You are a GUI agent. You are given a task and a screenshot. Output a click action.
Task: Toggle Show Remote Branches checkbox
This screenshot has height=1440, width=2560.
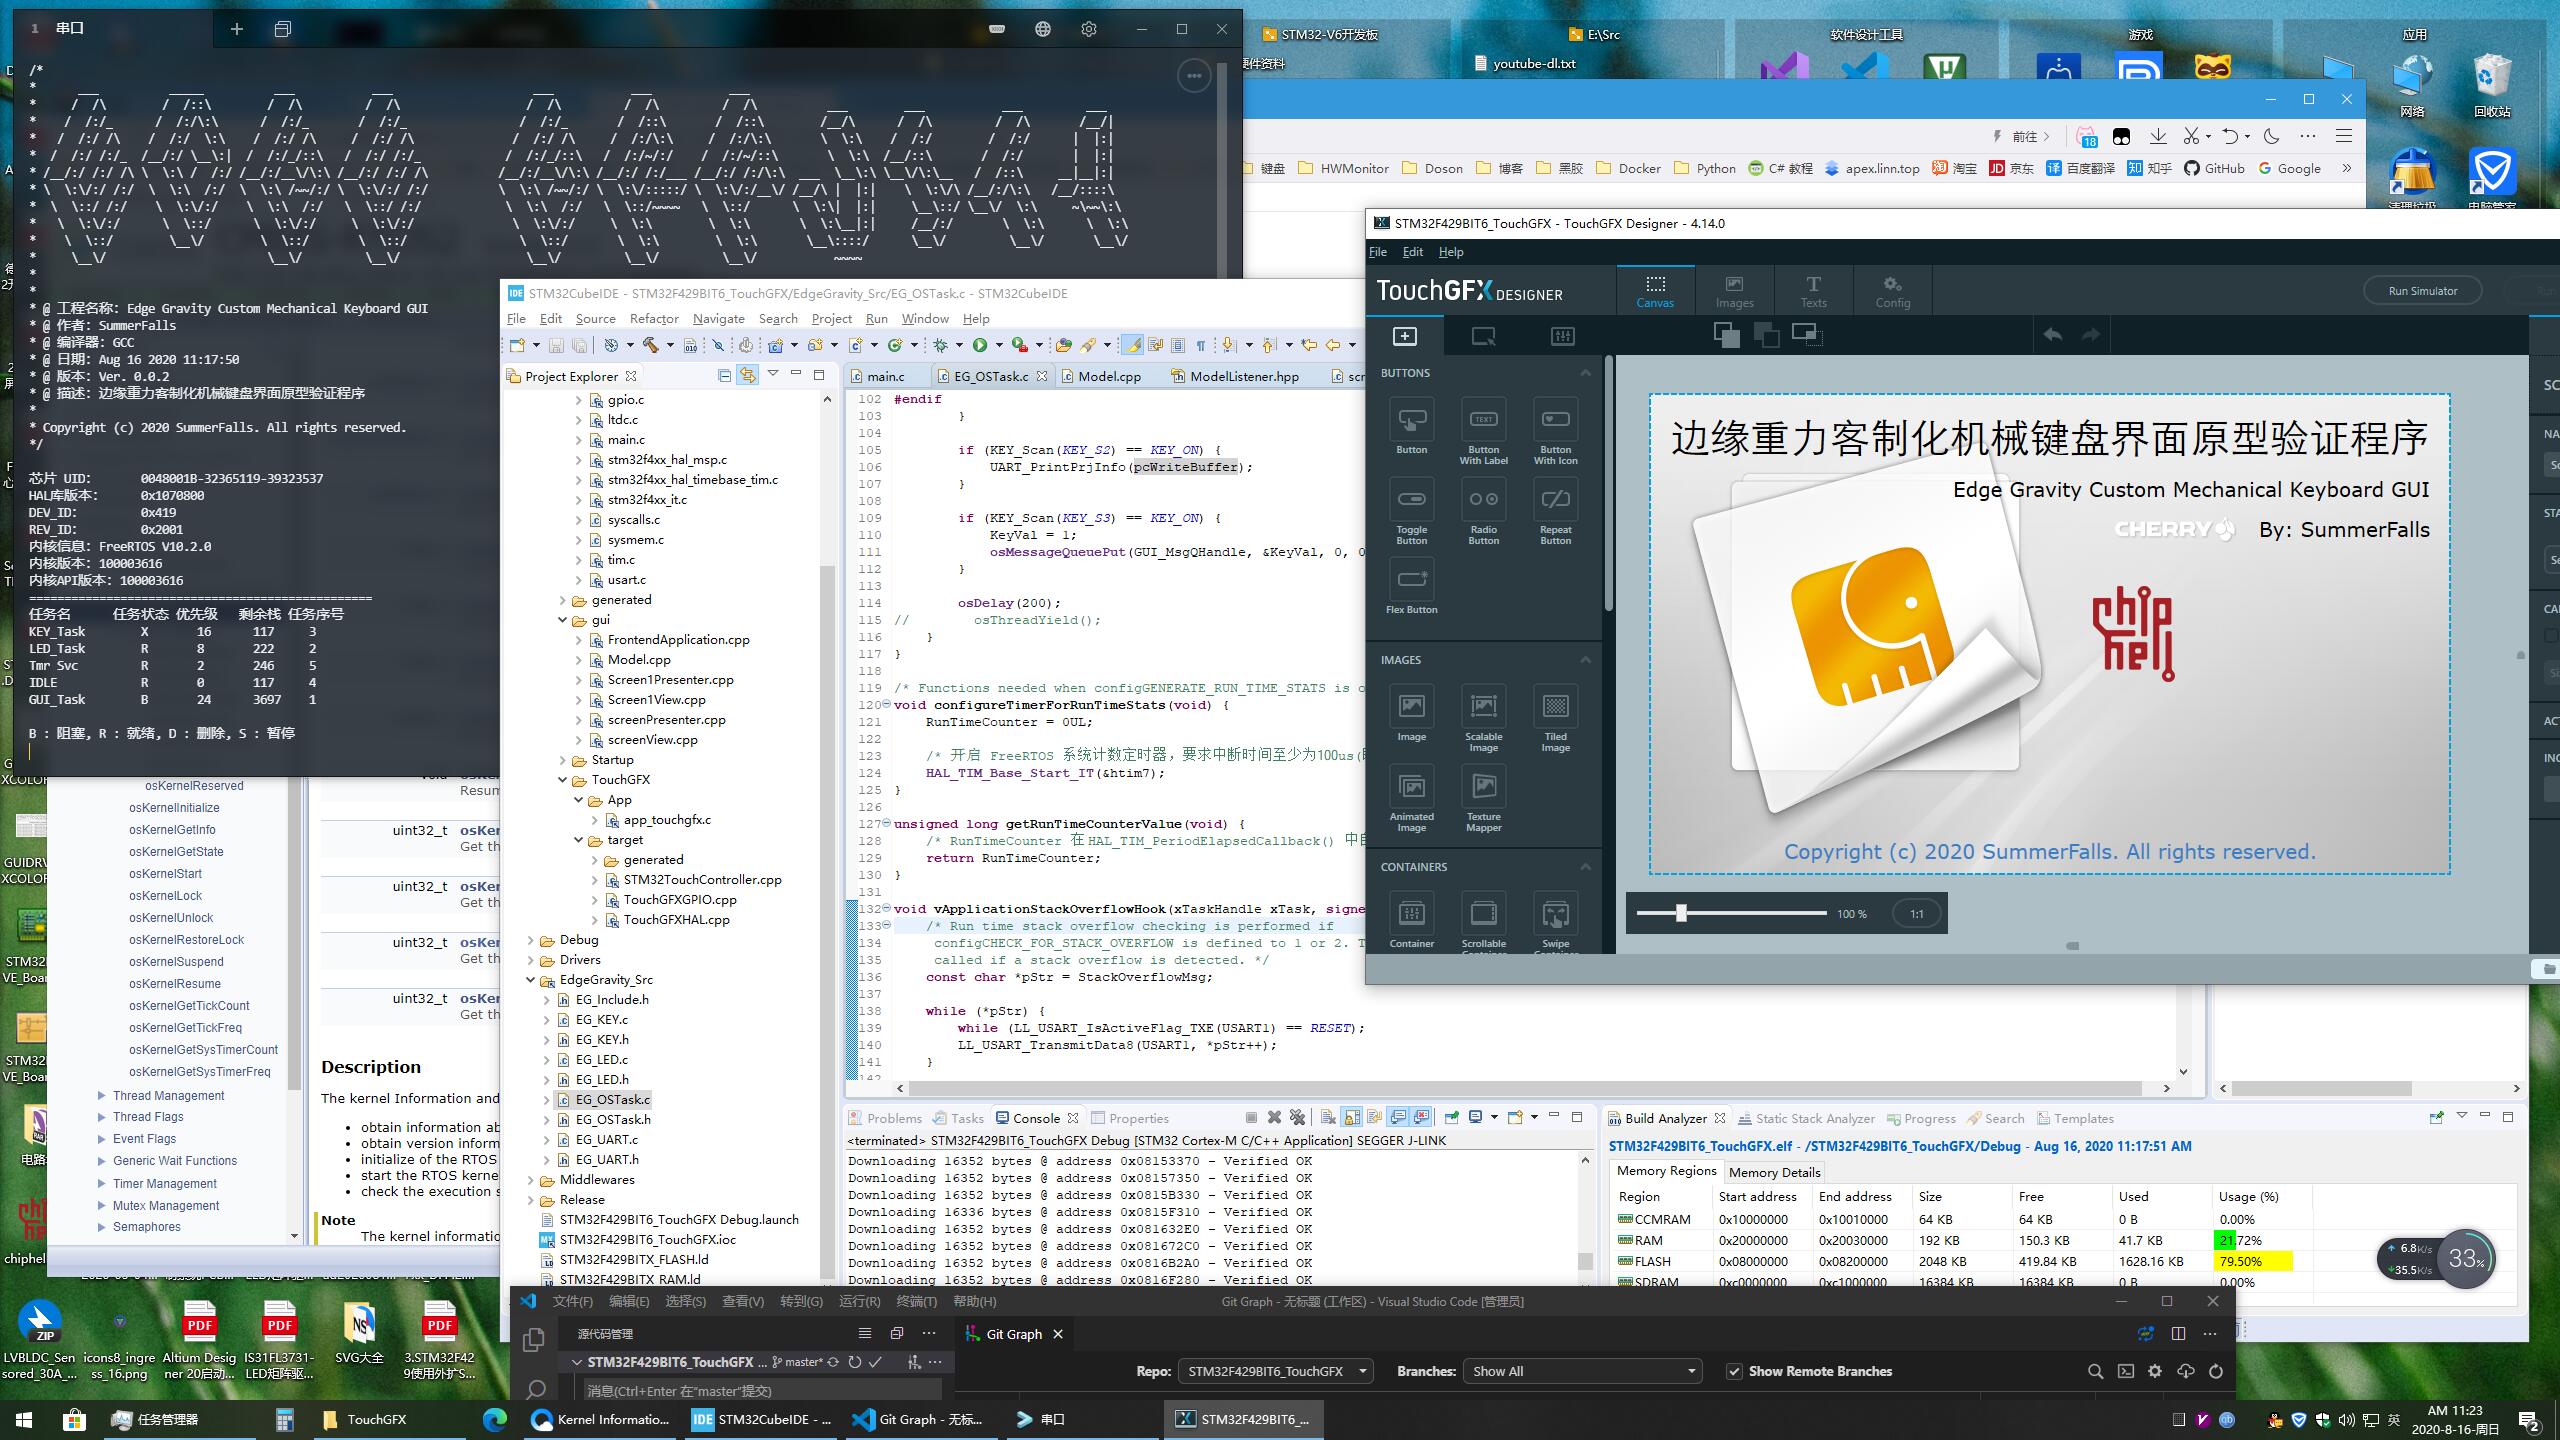tap(1734, 1371)
